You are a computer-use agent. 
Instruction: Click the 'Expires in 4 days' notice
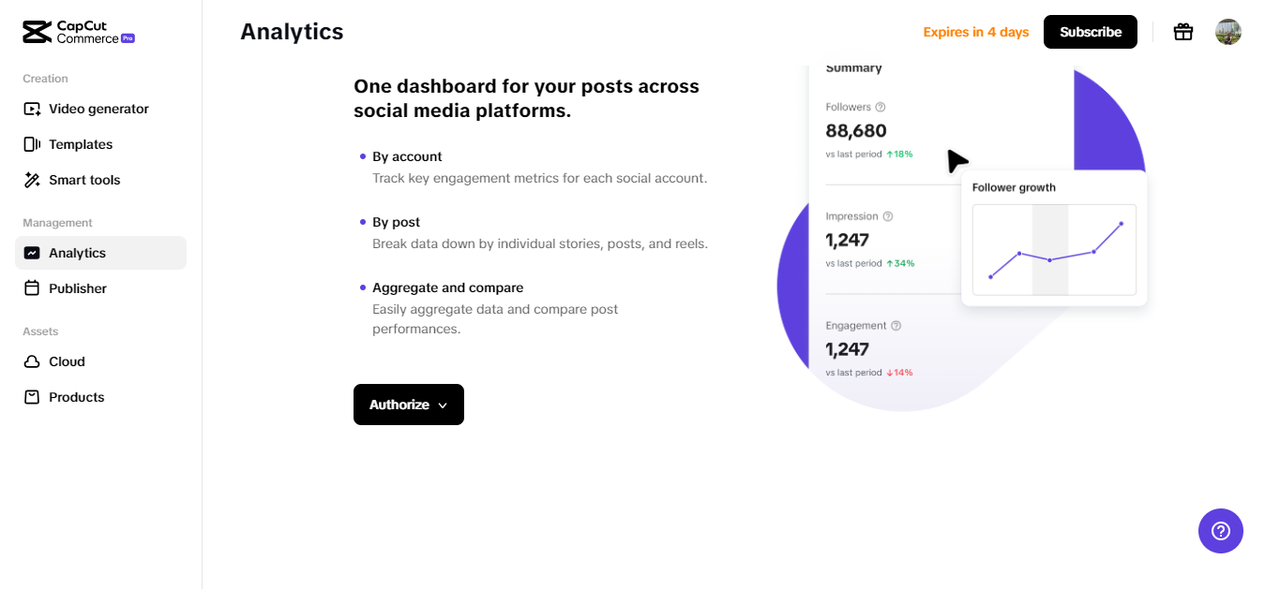[x=975, y=32]
